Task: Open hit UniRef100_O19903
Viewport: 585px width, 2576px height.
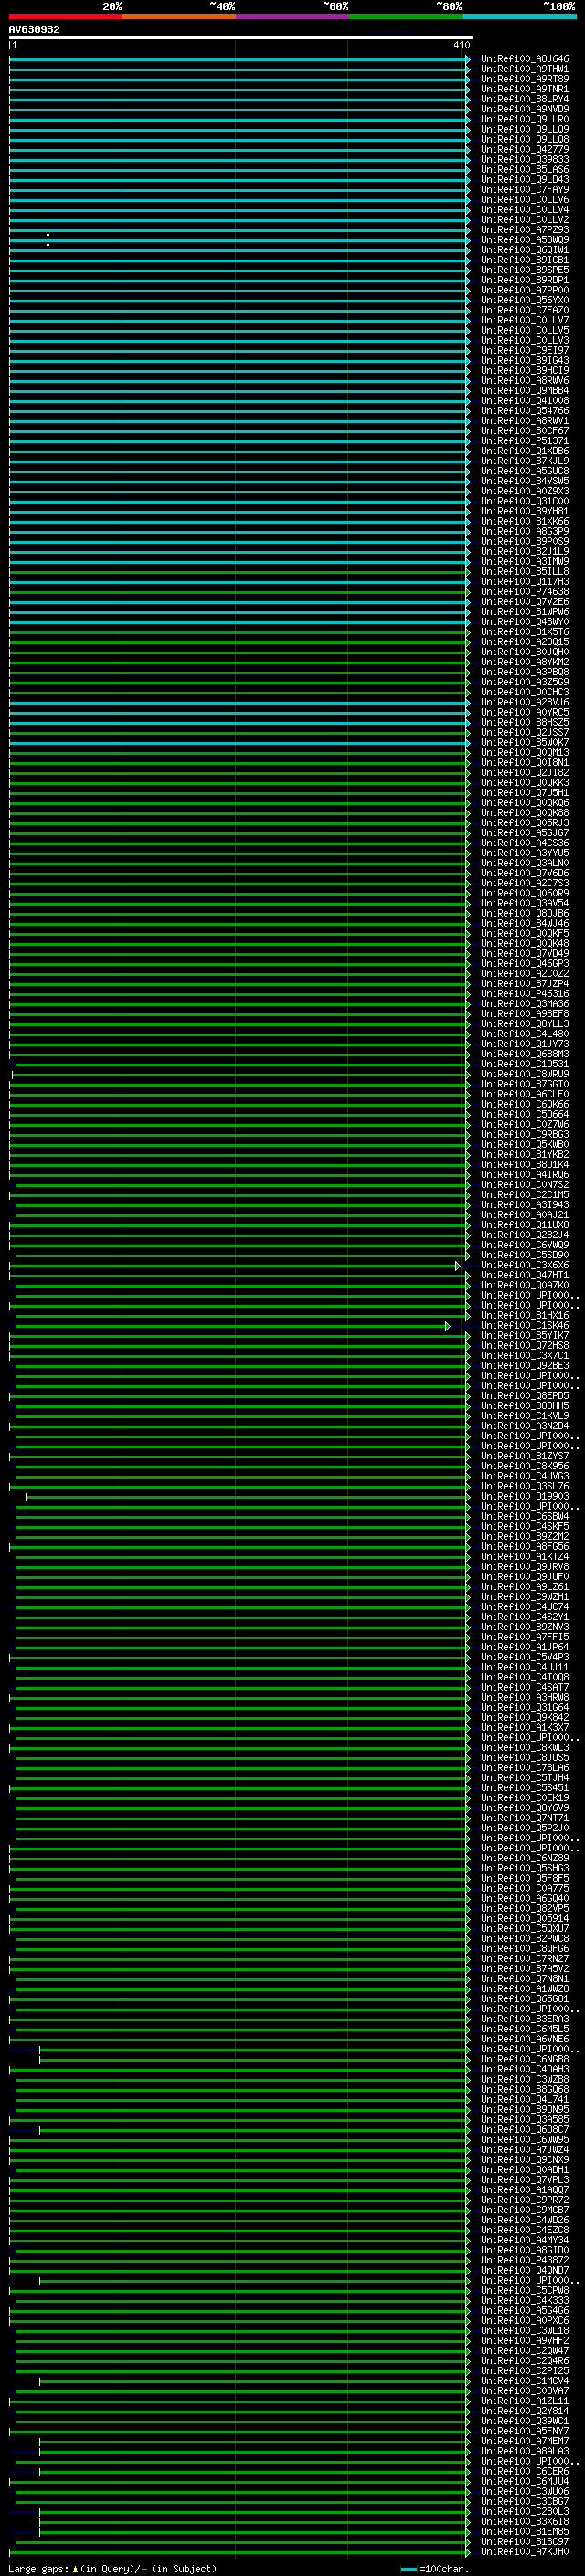Action: (525, 1497)
